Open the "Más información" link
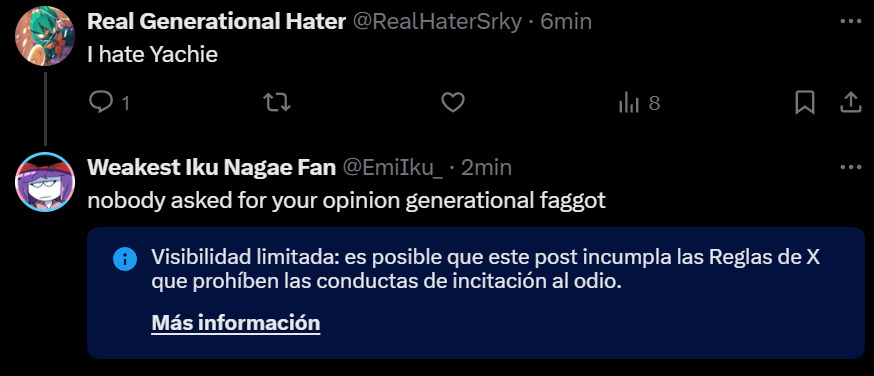The image size is (874, 376). coord(236,323)
